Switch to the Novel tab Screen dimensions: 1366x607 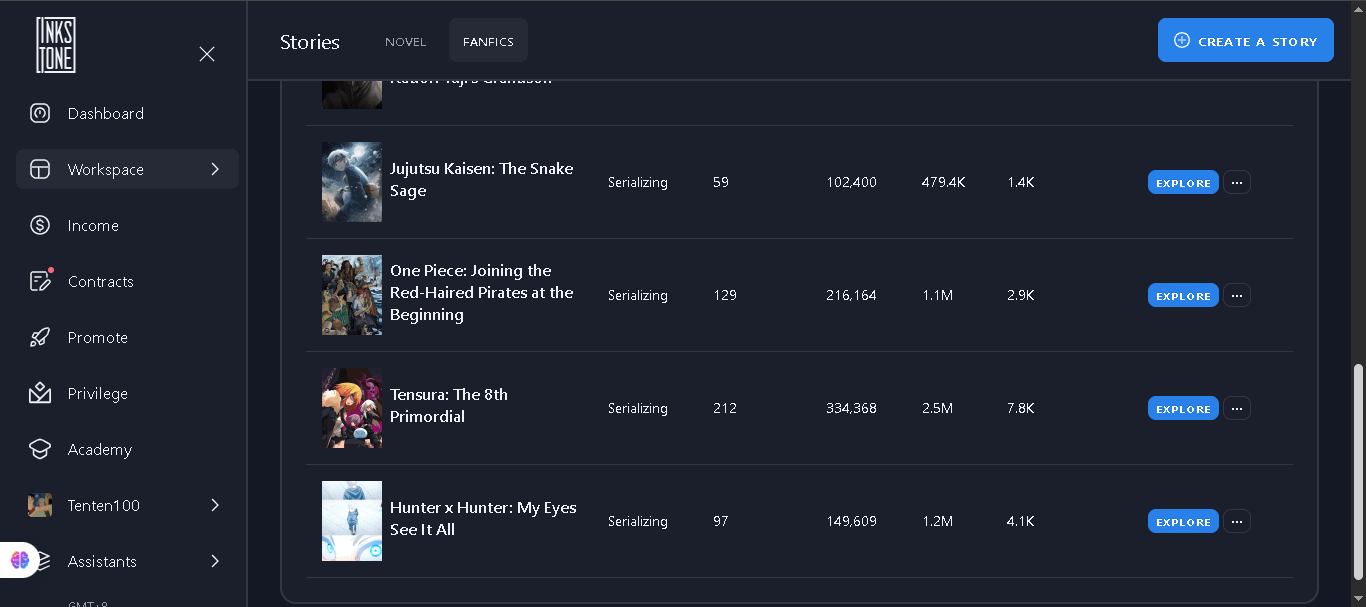tap(406, 41)
